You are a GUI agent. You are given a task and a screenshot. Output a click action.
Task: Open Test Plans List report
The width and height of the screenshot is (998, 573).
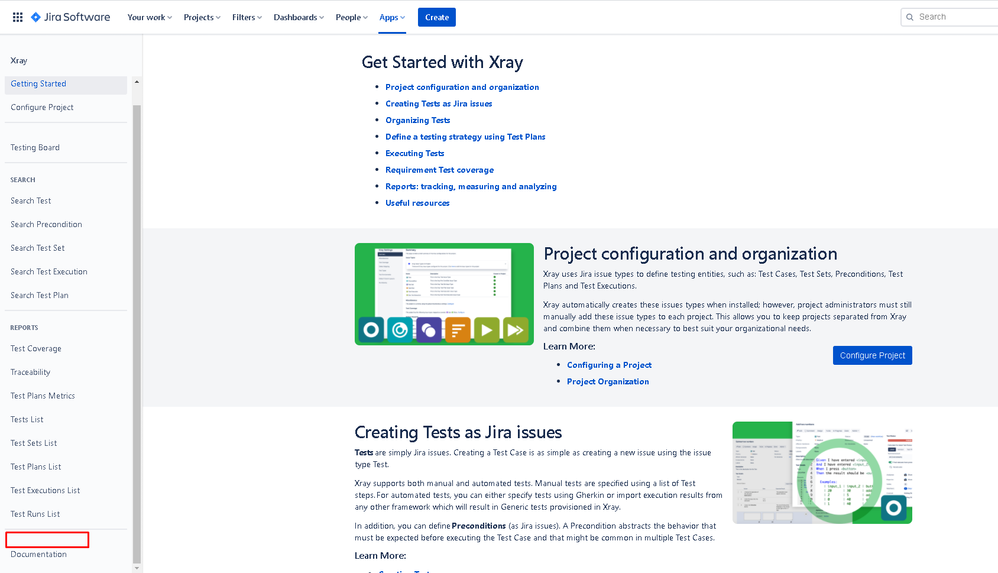[x=36, y=466]
